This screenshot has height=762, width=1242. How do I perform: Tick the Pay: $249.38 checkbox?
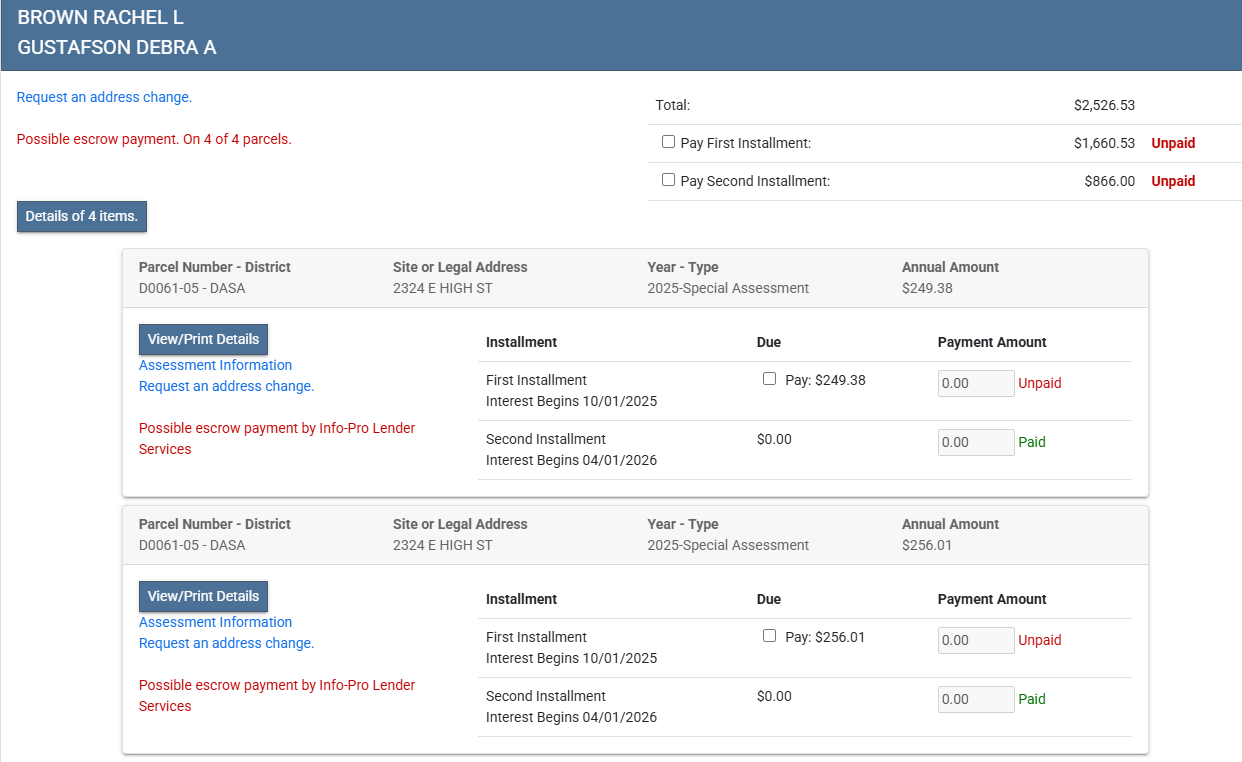[769, 379]
